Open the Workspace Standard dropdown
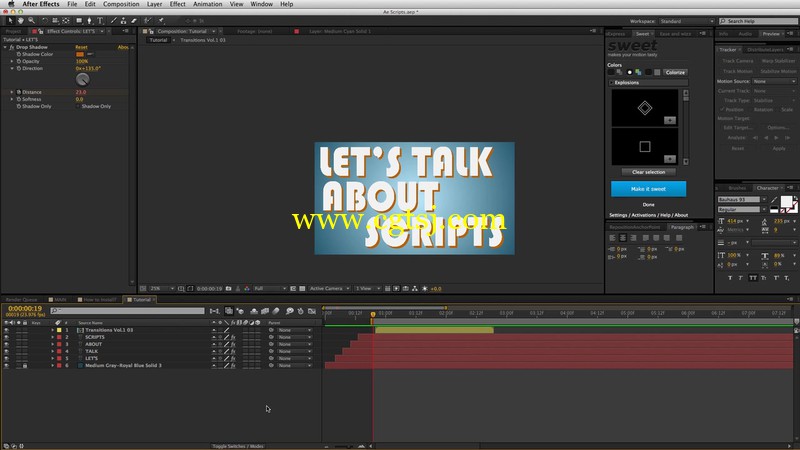Viewport: 800px width, 450px height. click(687, 21)
